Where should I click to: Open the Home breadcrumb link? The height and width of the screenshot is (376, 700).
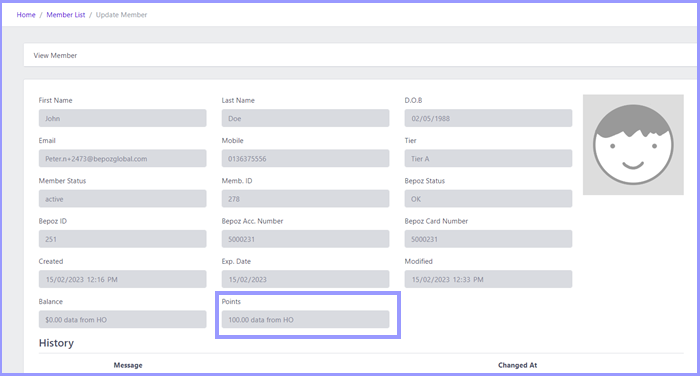[26, 15]
